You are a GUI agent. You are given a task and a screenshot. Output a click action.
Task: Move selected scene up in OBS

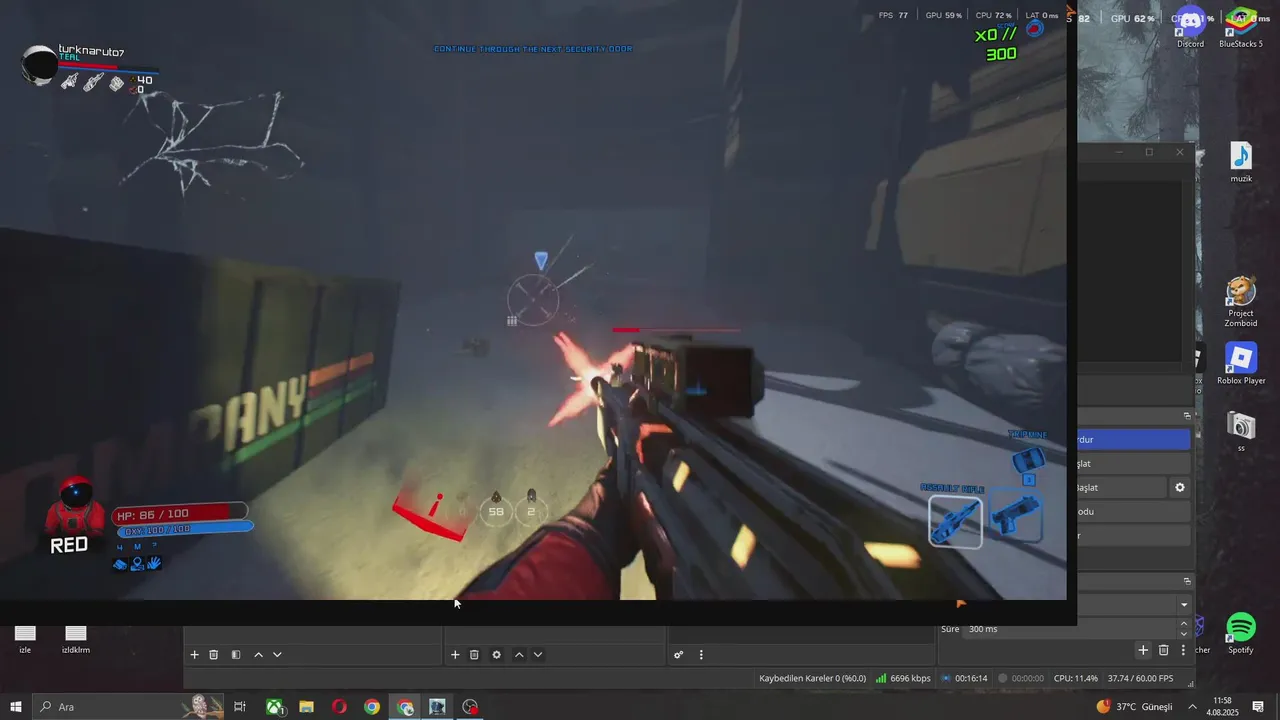(x=258, y=655)
